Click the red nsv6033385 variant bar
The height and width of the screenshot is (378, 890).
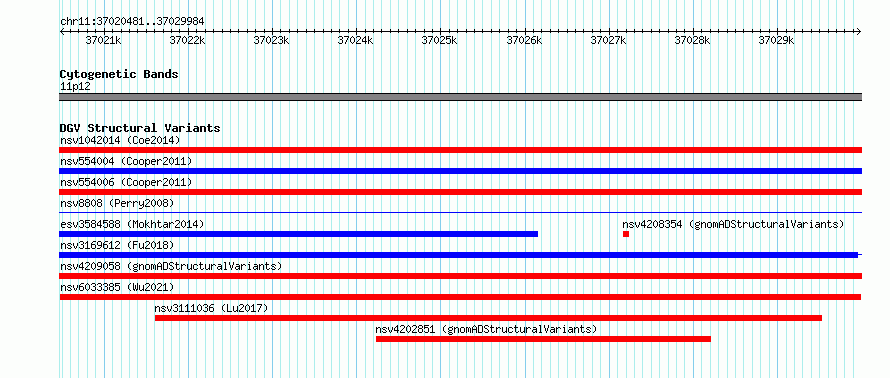(460, 297)
